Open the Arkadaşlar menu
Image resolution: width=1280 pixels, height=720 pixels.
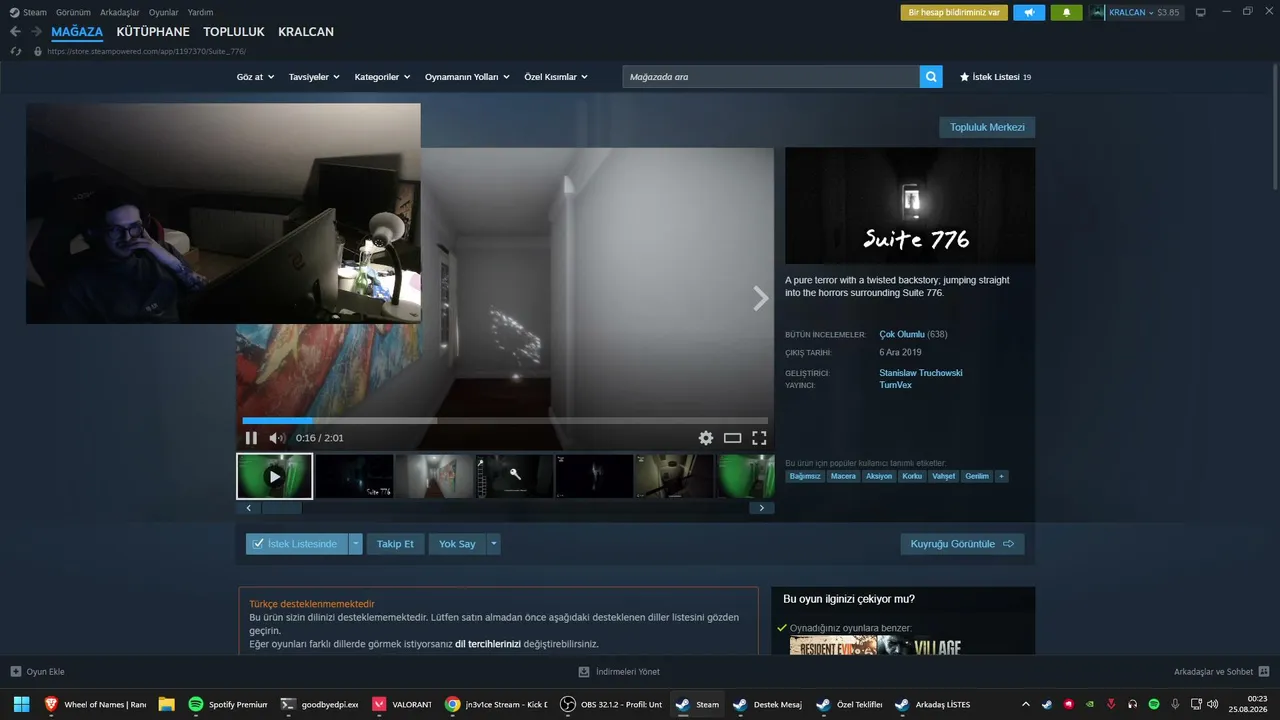tap(120, 12)
